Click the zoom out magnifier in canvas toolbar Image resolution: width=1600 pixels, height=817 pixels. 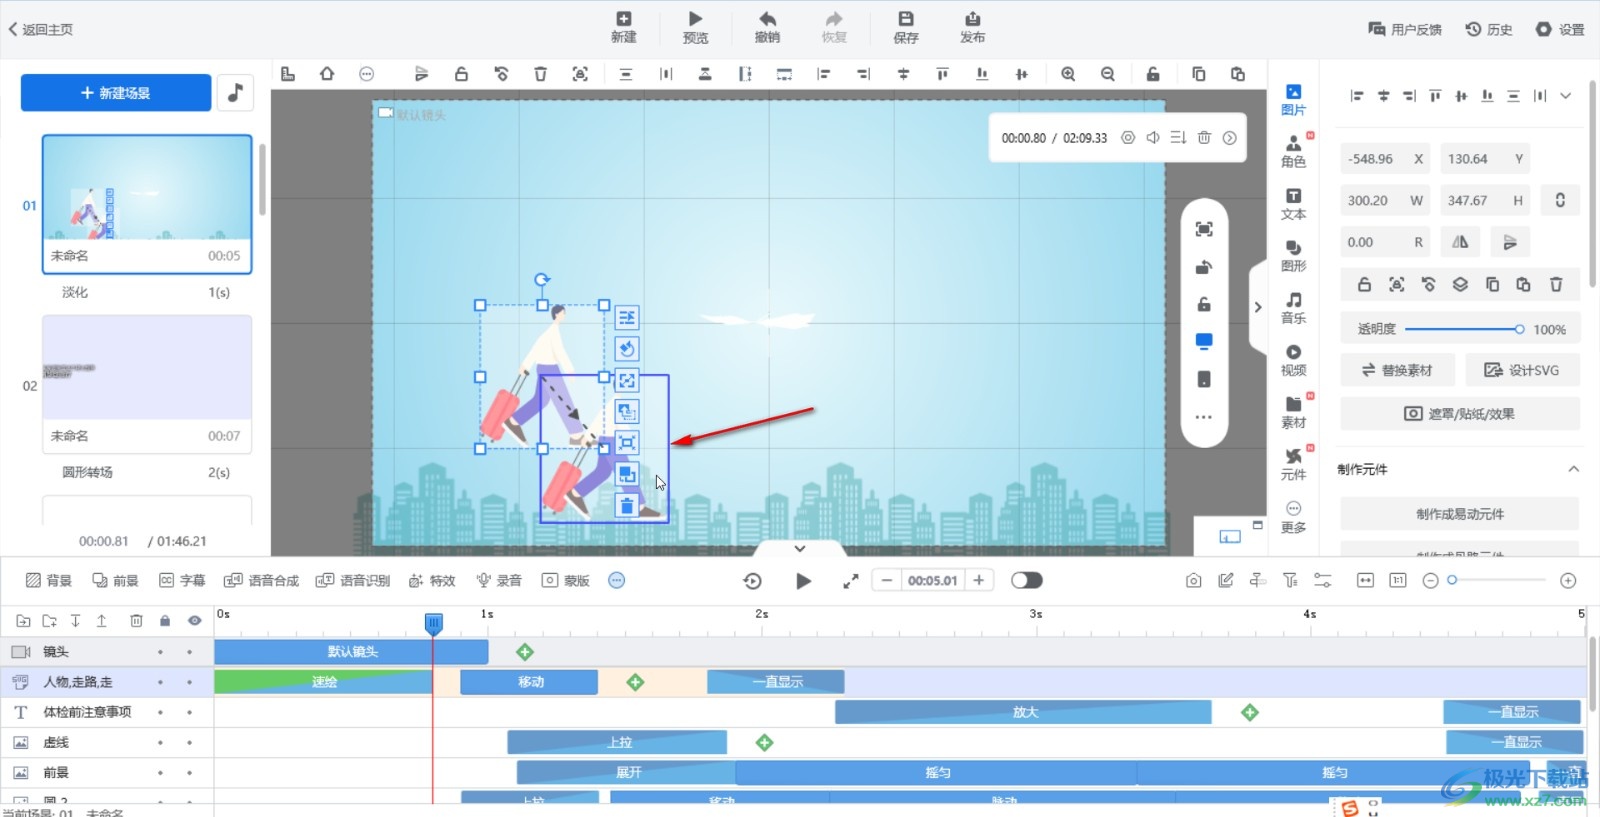pyautogui.click(x=1108, y=74)
